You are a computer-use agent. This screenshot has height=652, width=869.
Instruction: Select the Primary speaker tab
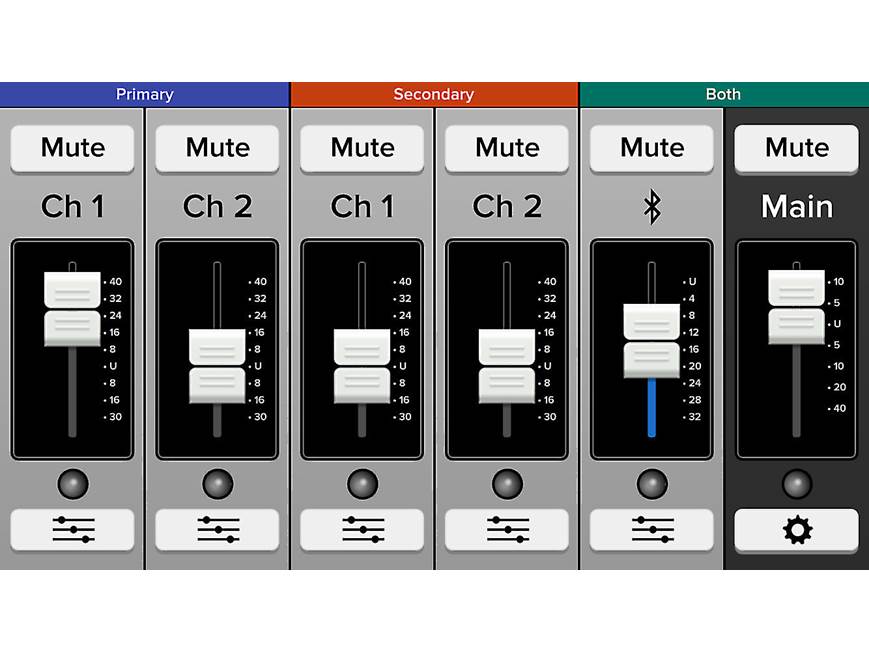(x=145, y=94)
